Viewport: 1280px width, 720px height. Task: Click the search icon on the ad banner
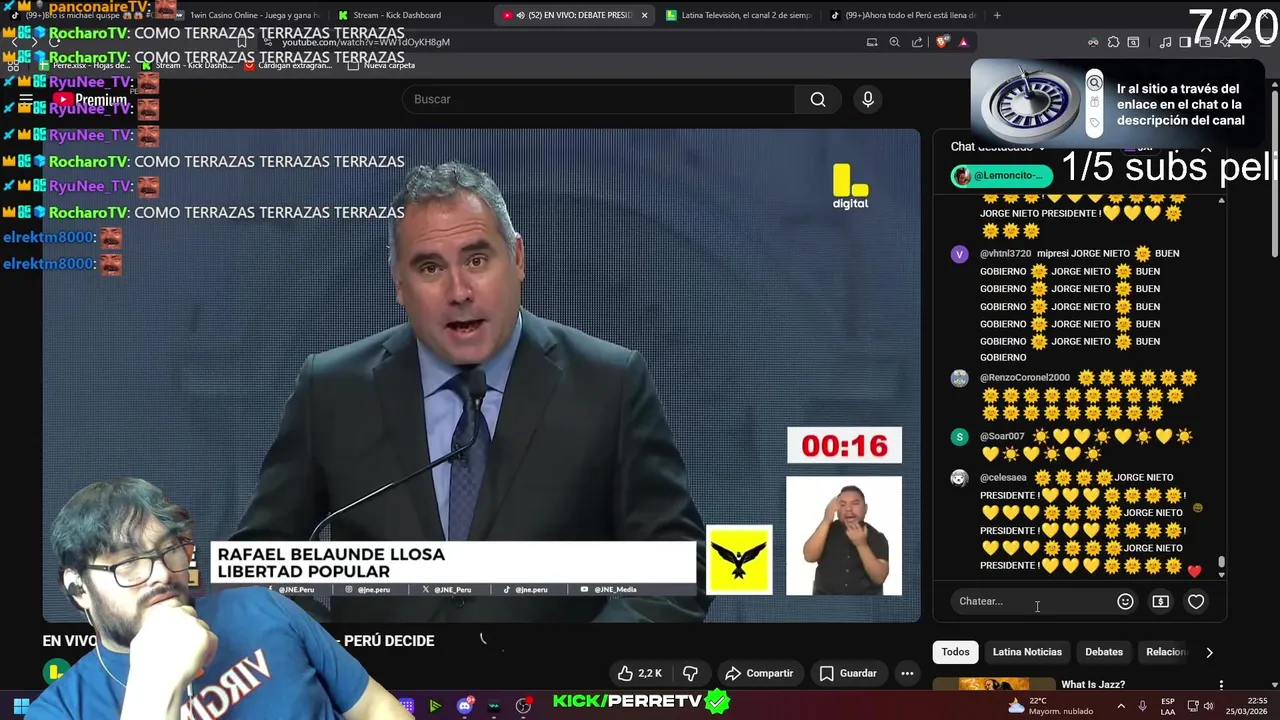point(1095,83)
